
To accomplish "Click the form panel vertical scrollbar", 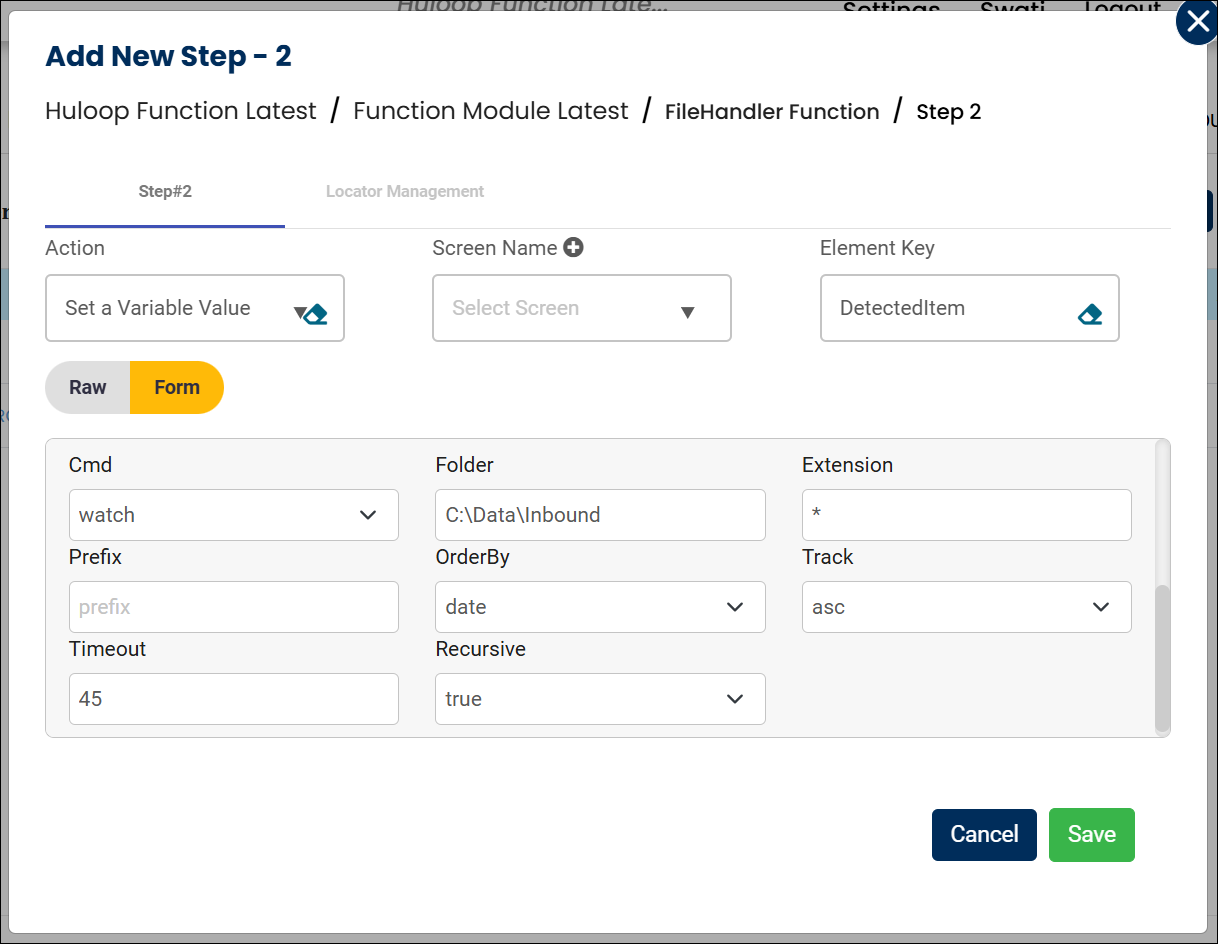I will pos(1161,660).
